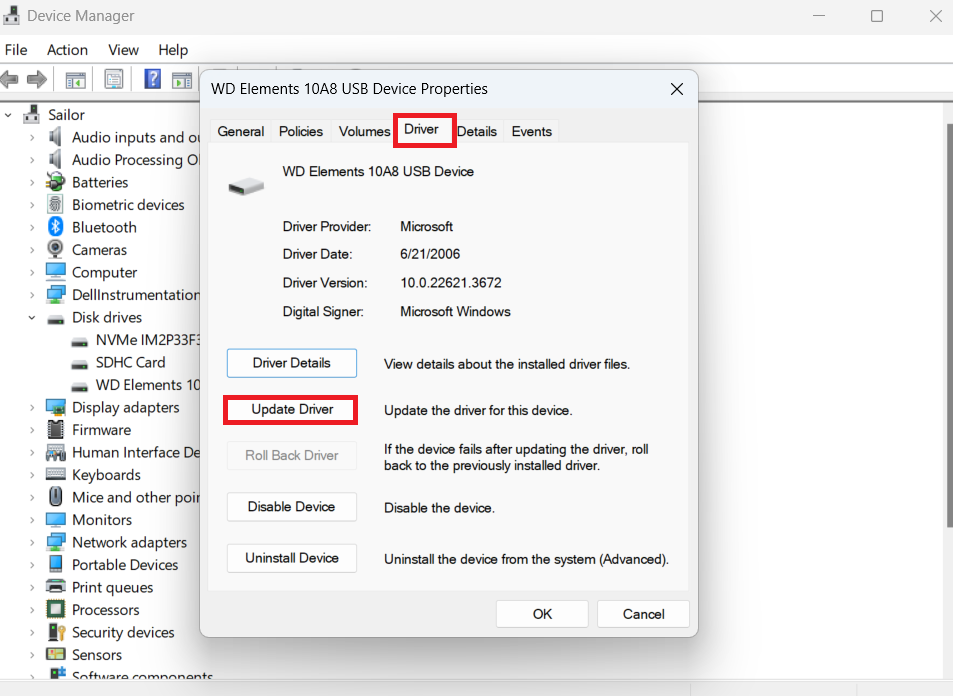Confirm the dialog with OK

click(542, 614)
